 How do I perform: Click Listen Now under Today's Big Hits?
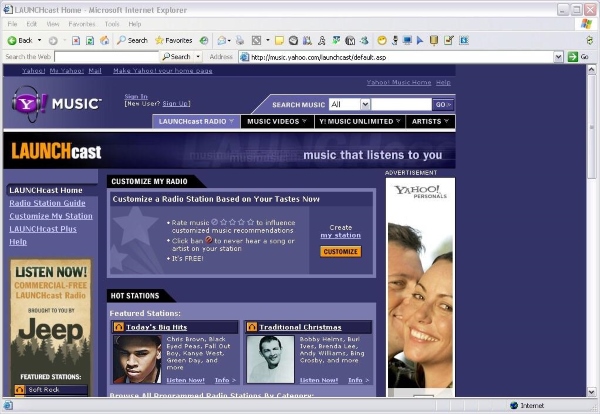pos(186,380)
